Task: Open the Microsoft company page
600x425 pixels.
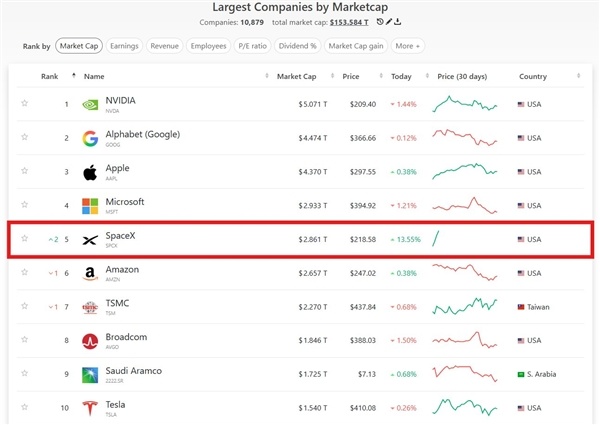Action: pos(125,202)
